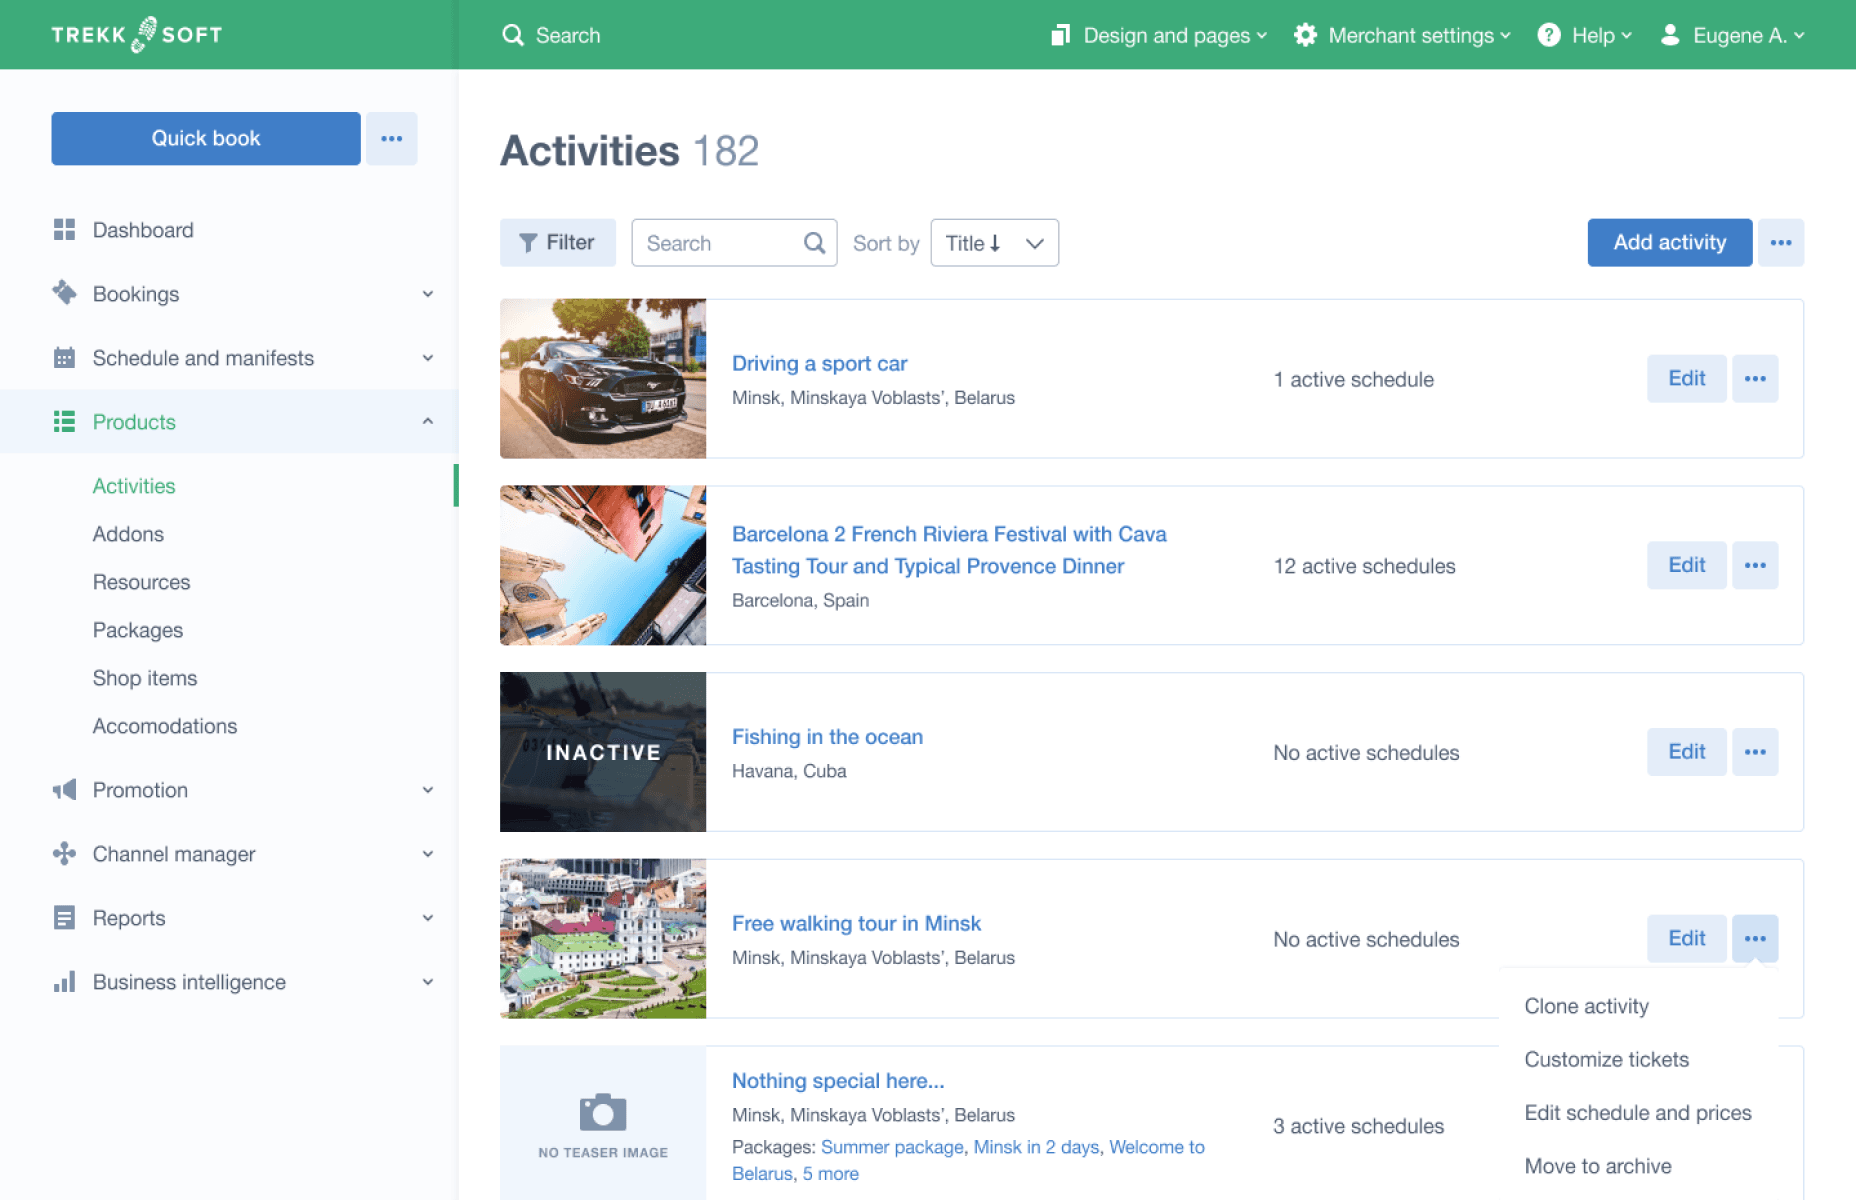Image resolution: width=1856 pixels, height=1200 pixels.
Task: Close the more options menu for Minsk tour
Action: click(x=1755, y=939)
